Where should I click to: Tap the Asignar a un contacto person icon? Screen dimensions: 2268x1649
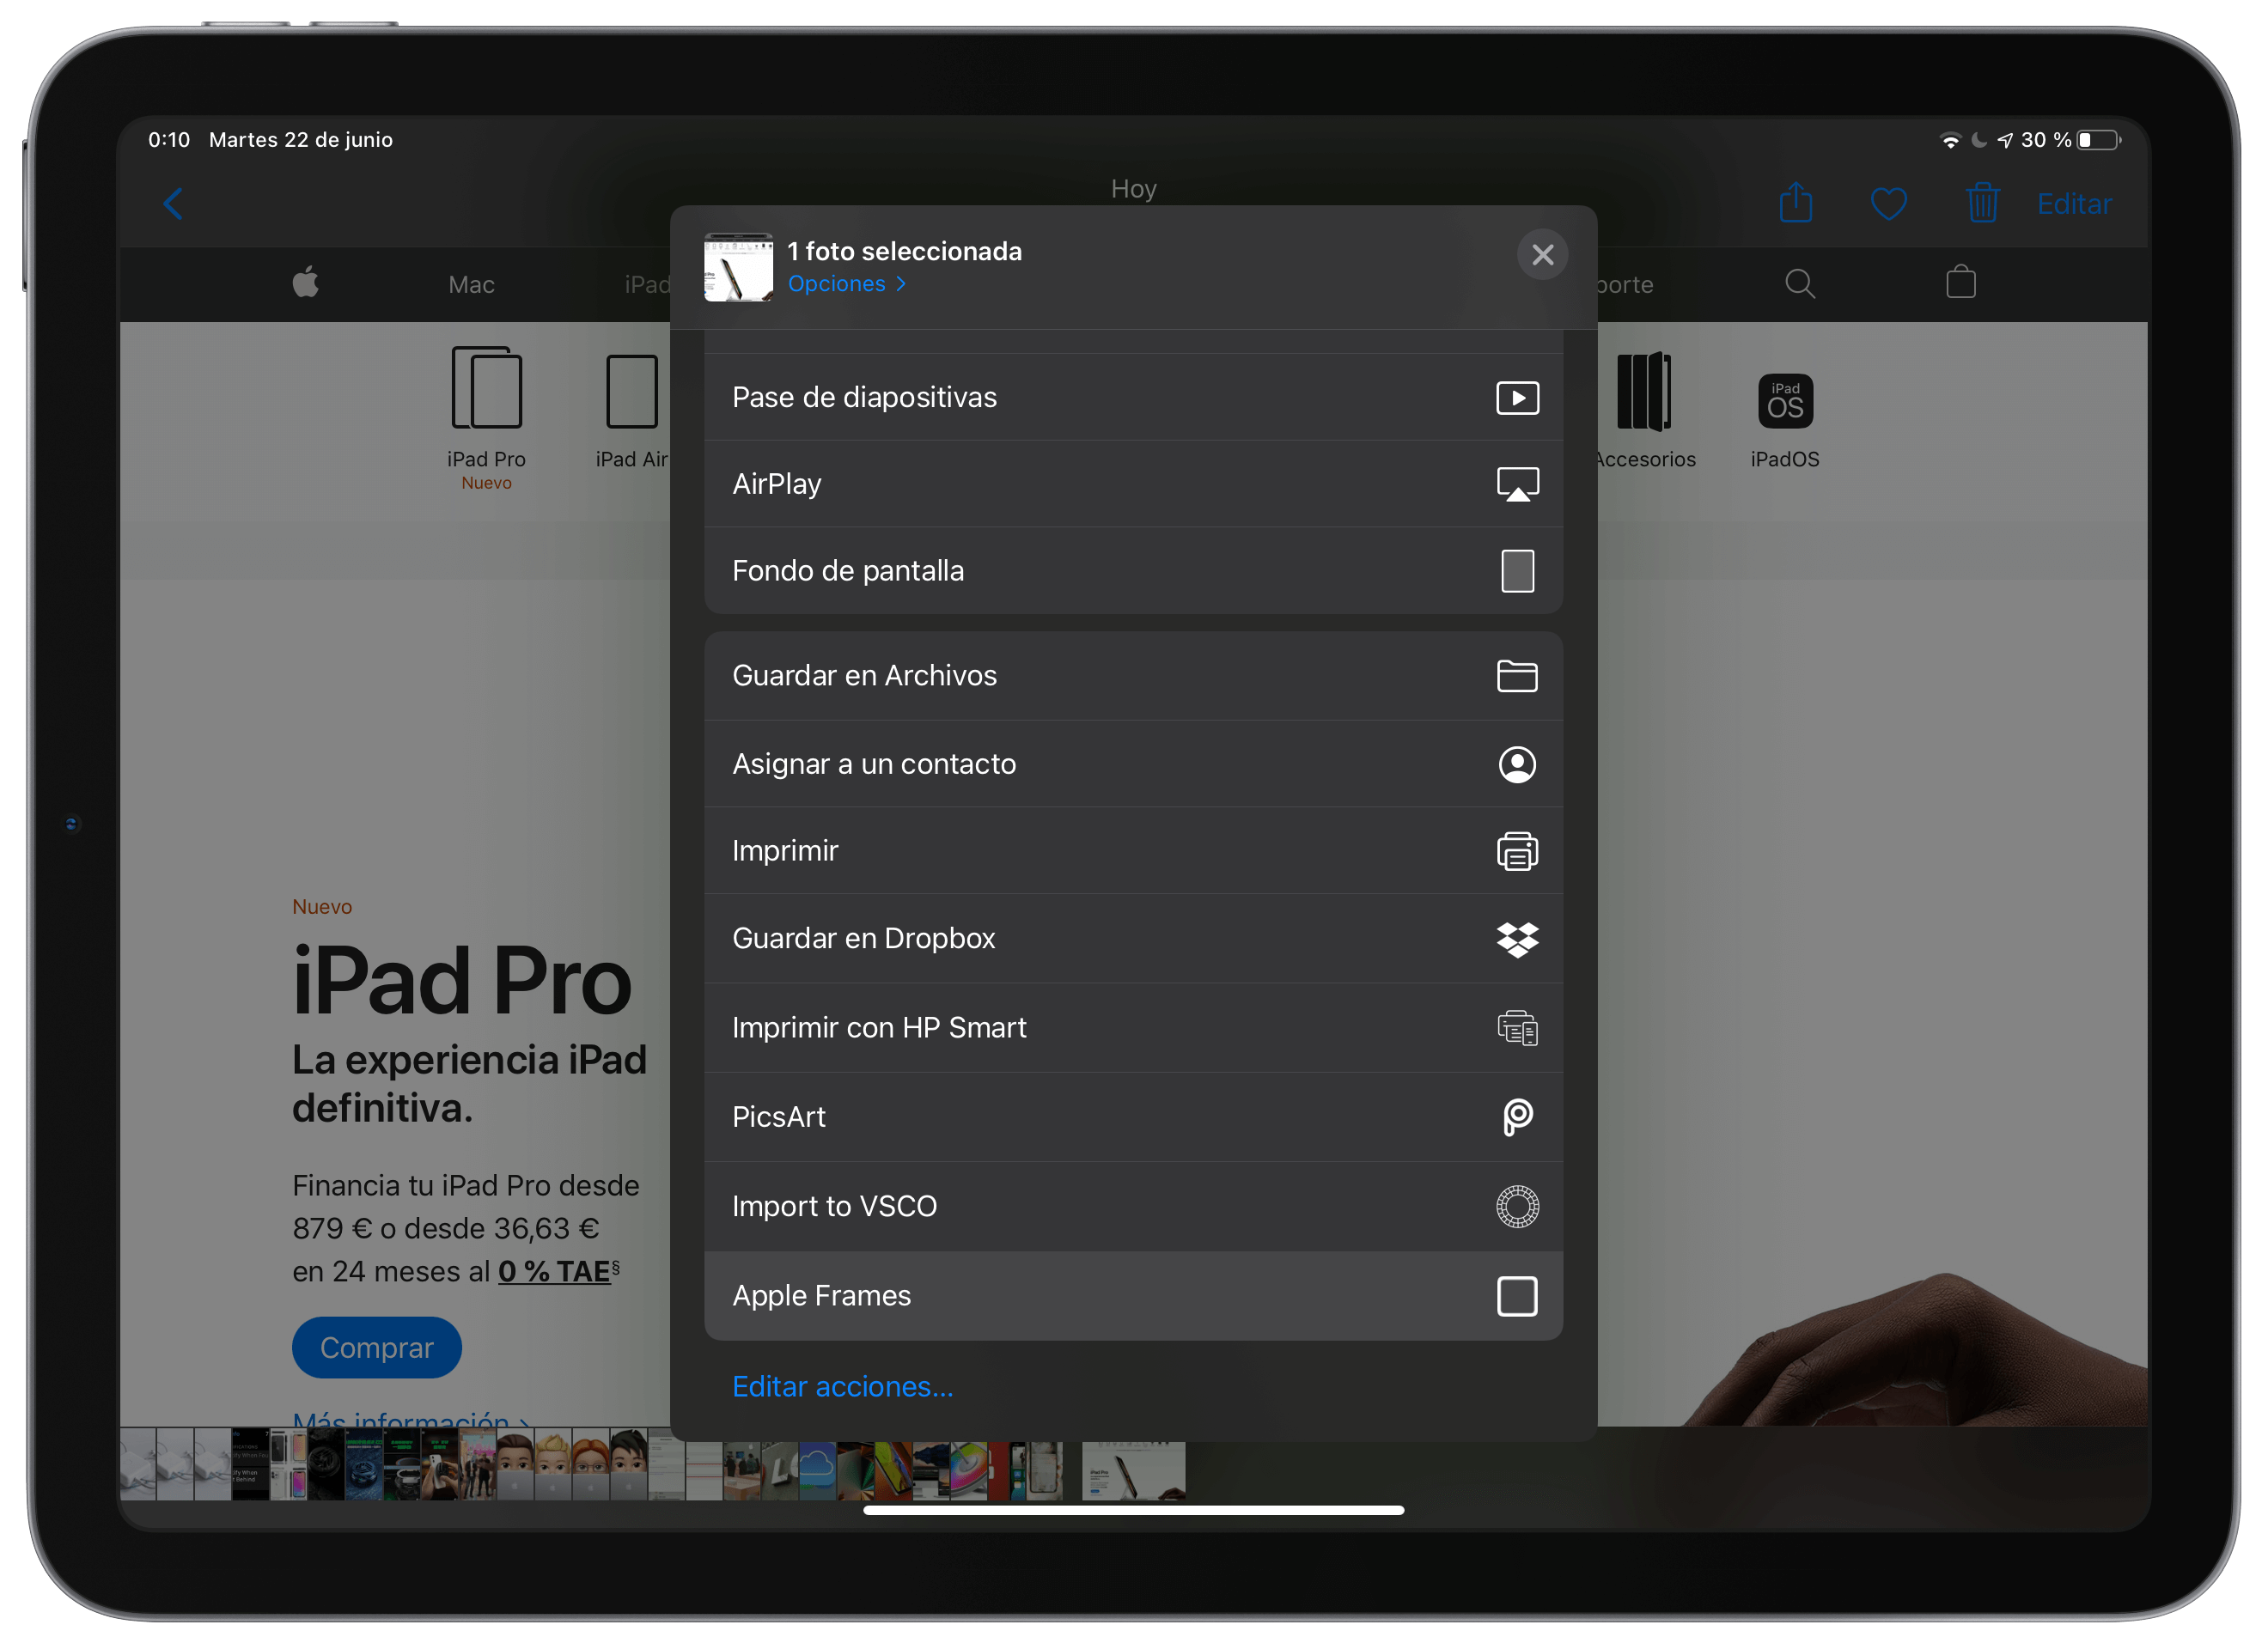tap(1516, 764)
